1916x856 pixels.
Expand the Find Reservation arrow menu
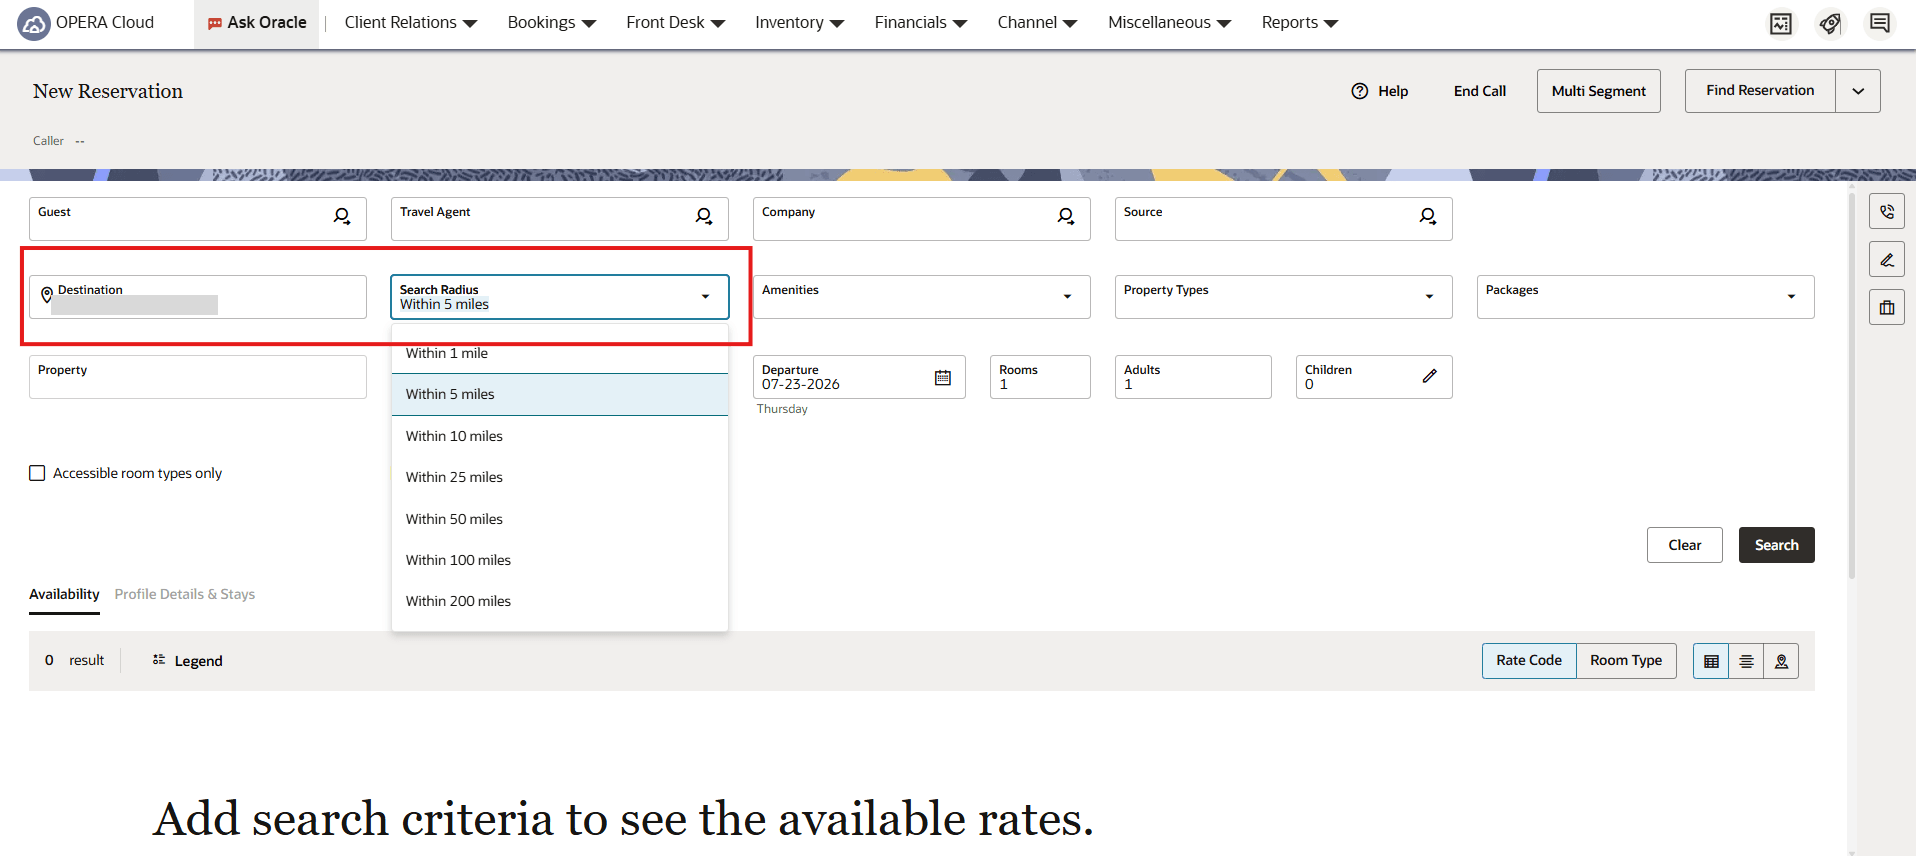[x=1858, y=91]
